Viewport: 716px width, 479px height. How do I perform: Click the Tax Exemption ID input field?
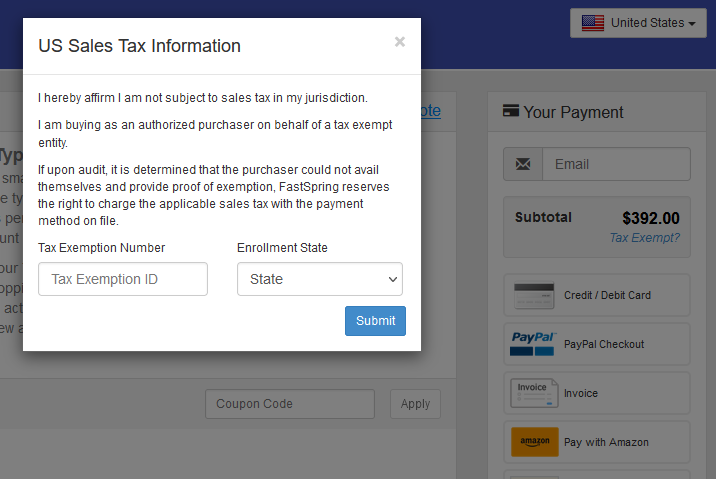coord(123,279)
